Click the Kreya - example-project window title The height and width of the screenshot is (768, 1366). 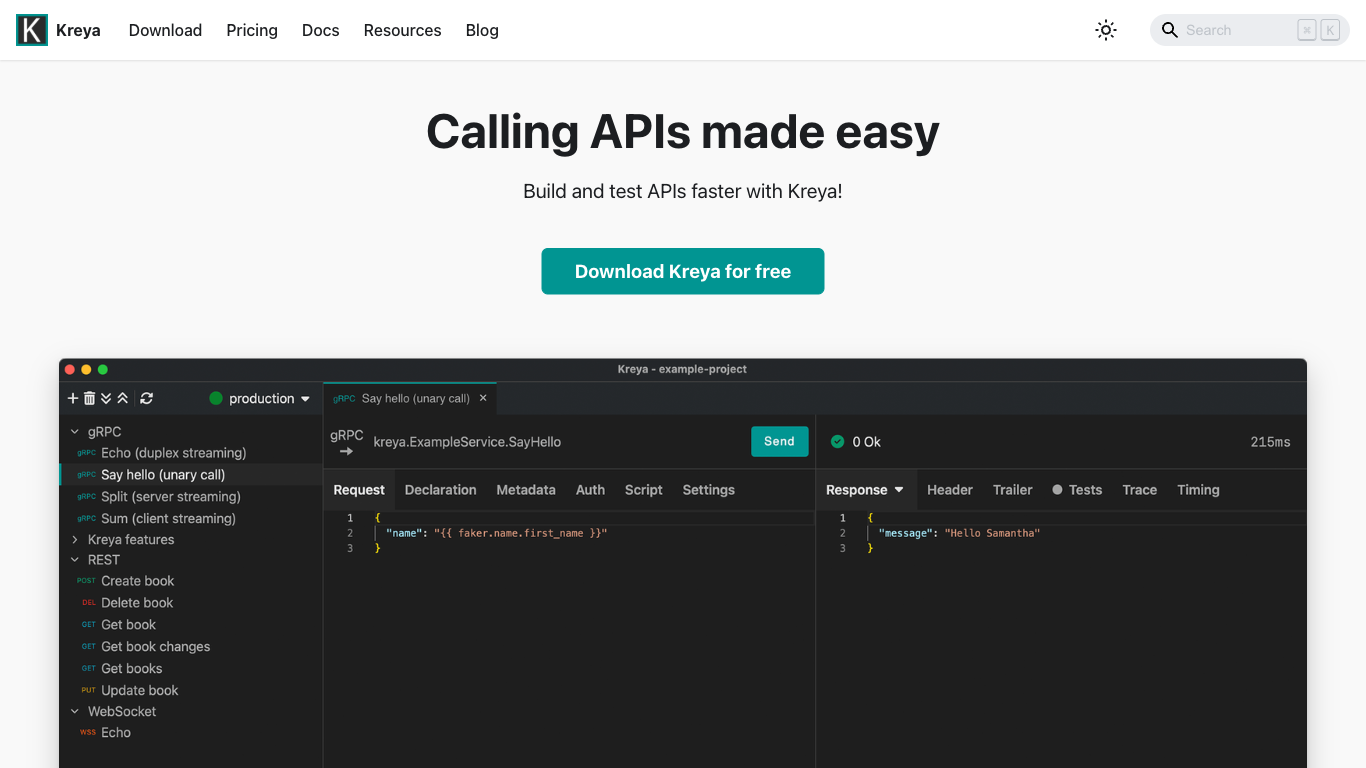pos(682,369)
